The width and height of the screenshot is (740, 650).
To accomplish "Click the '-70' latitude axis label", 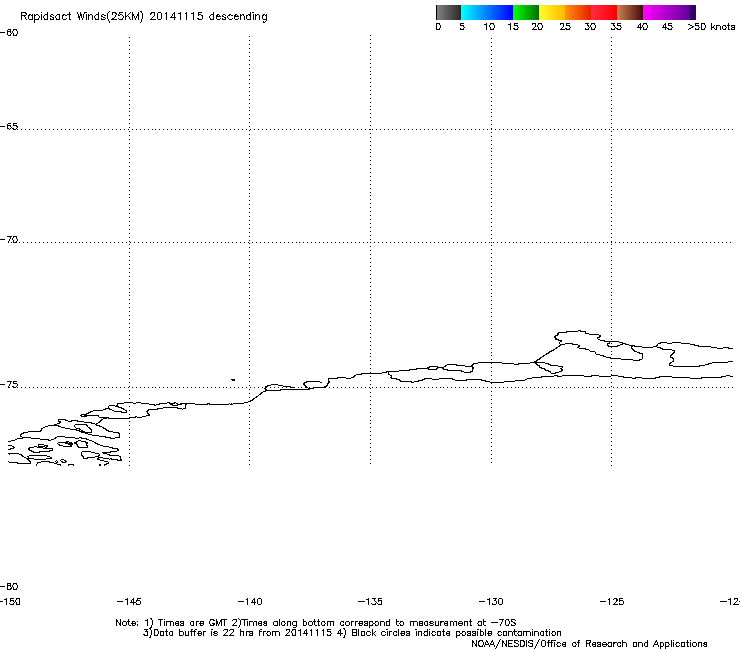I will (9, 240).
